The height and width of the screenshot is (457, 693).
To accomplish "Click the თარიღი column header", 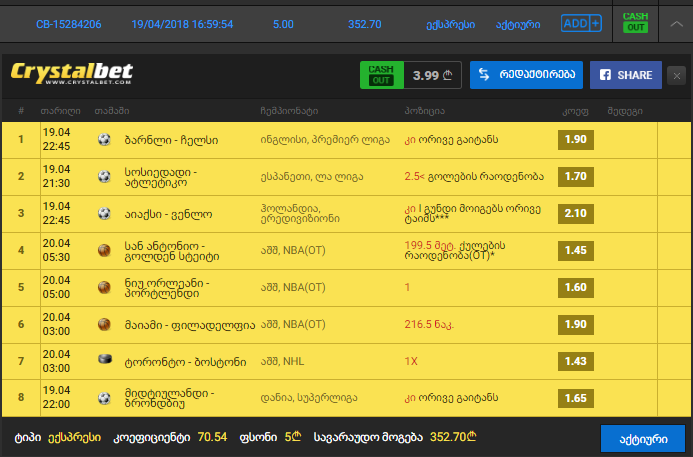I will [x=61, y=111].
